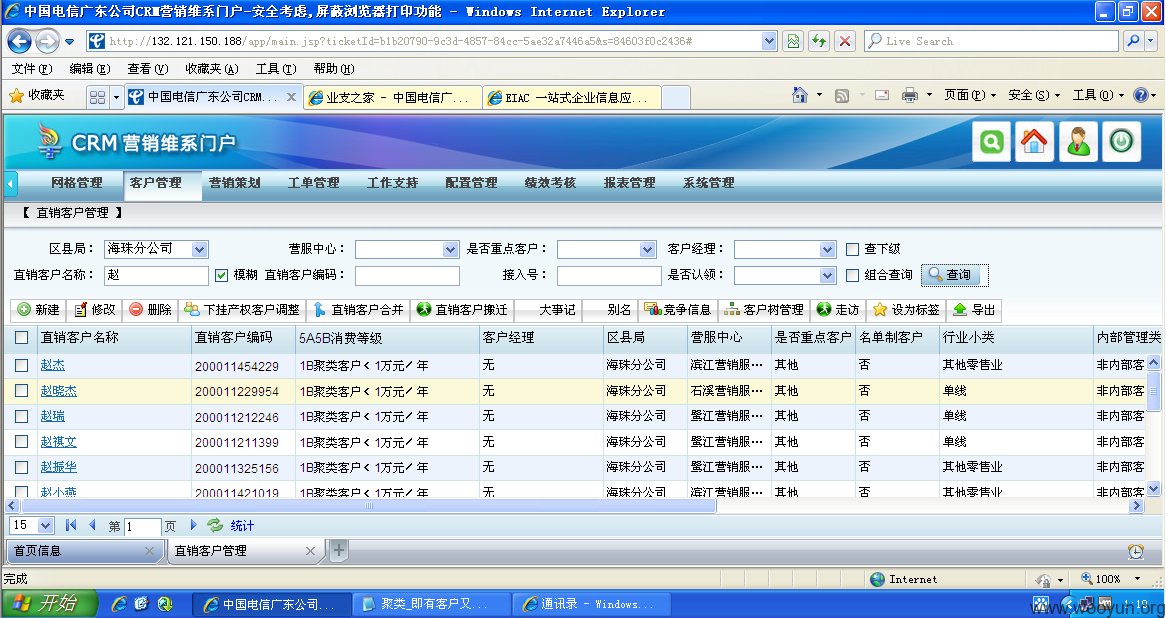
Task: Open the IE 页面 dropdown menu
Action: [970, 94]
